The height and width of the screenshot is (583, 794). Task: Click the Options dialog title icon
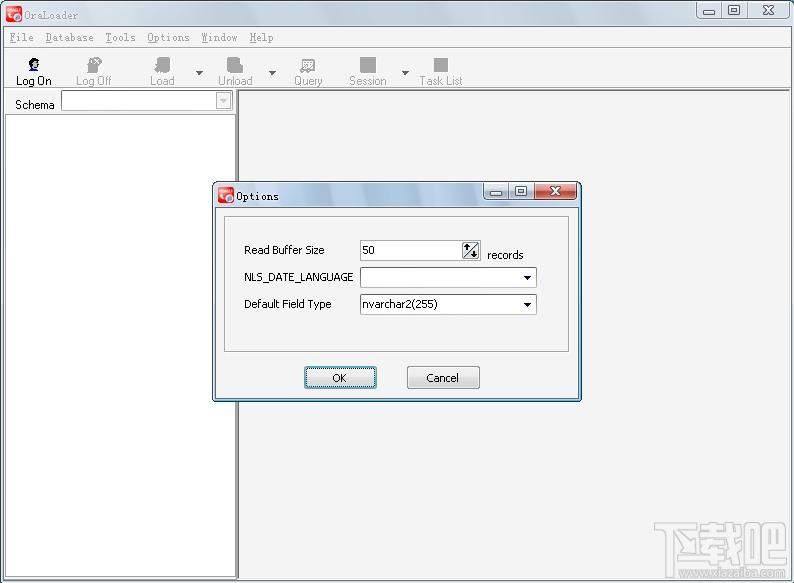coord(226,195)
